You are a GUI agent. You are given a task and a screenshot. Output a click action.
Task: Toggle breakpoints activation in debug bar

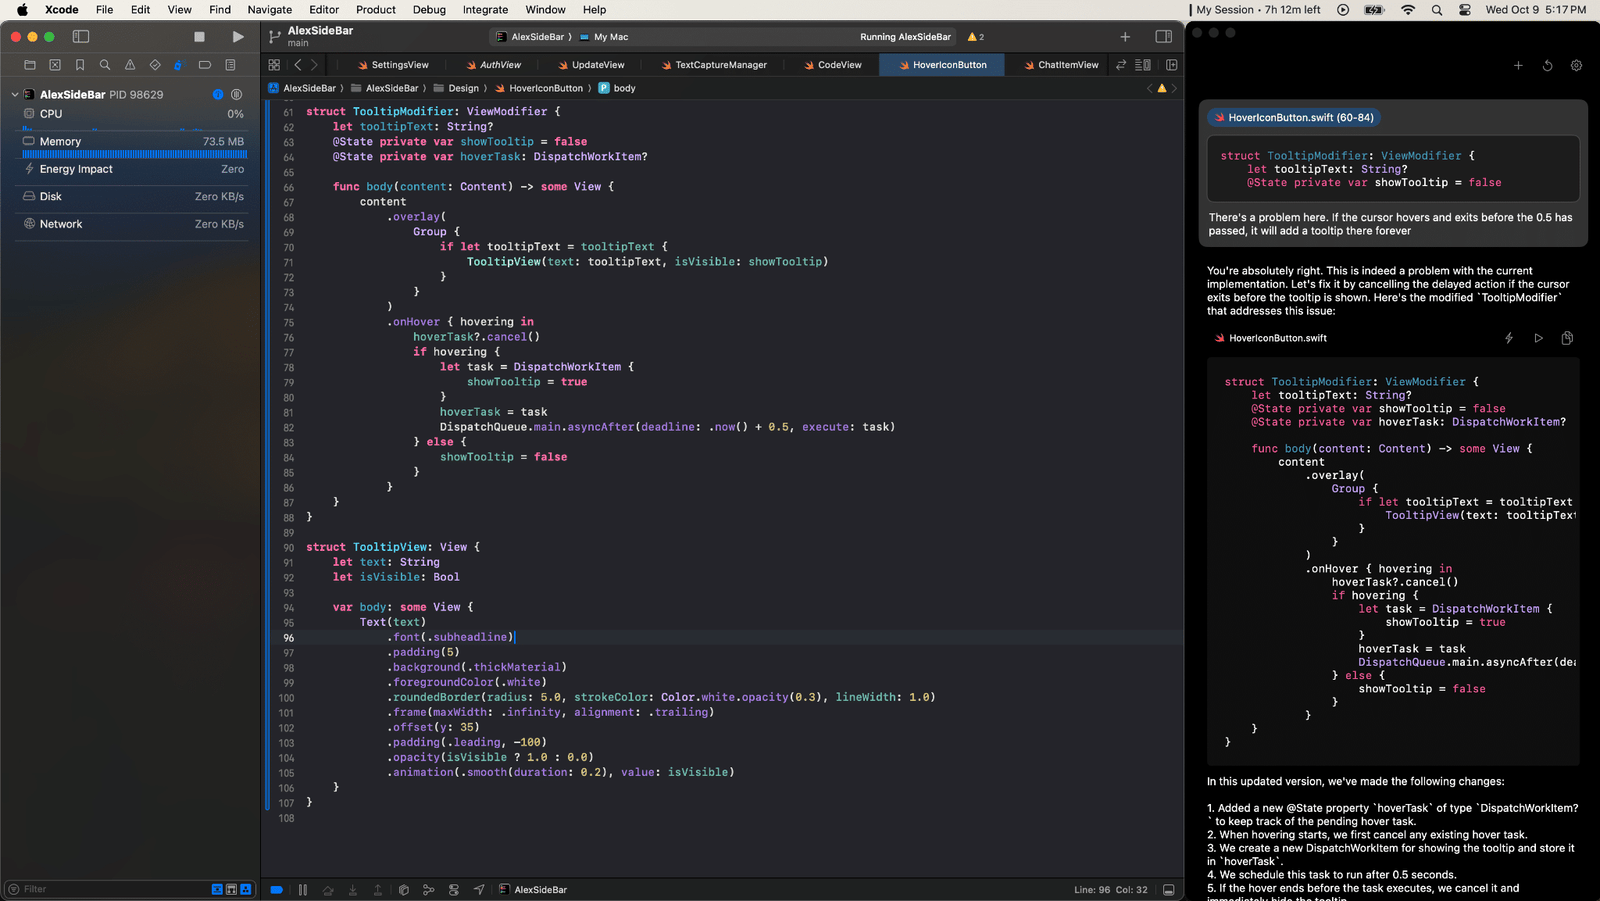click(x=277, y=889)
